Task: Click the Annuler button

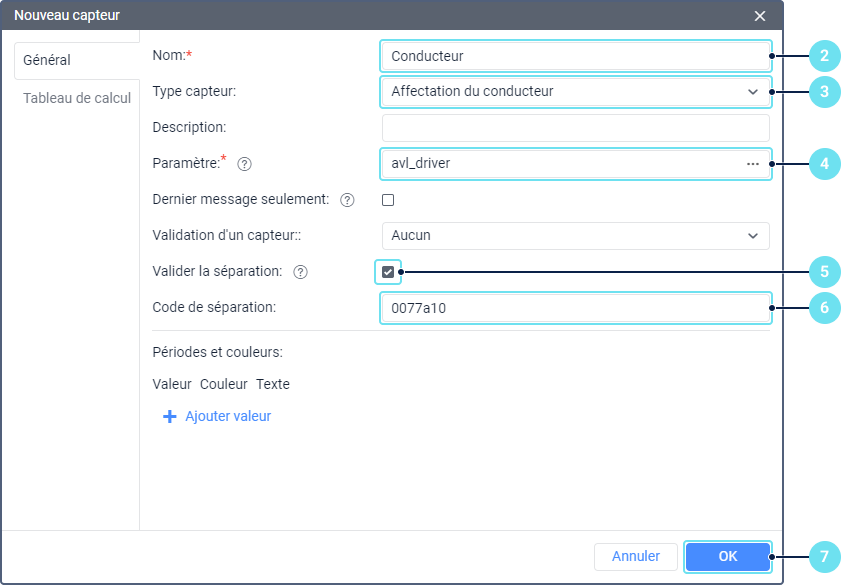Action: pyautogui.click(x=635, y=556)
